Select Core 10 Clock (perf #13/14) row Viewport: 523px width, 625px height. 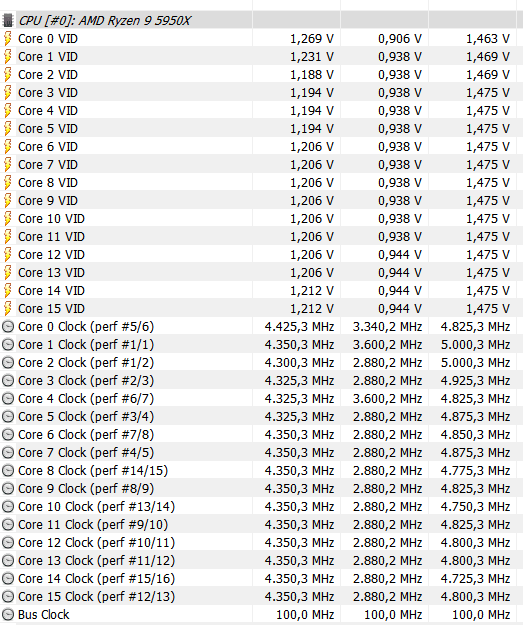262,507
